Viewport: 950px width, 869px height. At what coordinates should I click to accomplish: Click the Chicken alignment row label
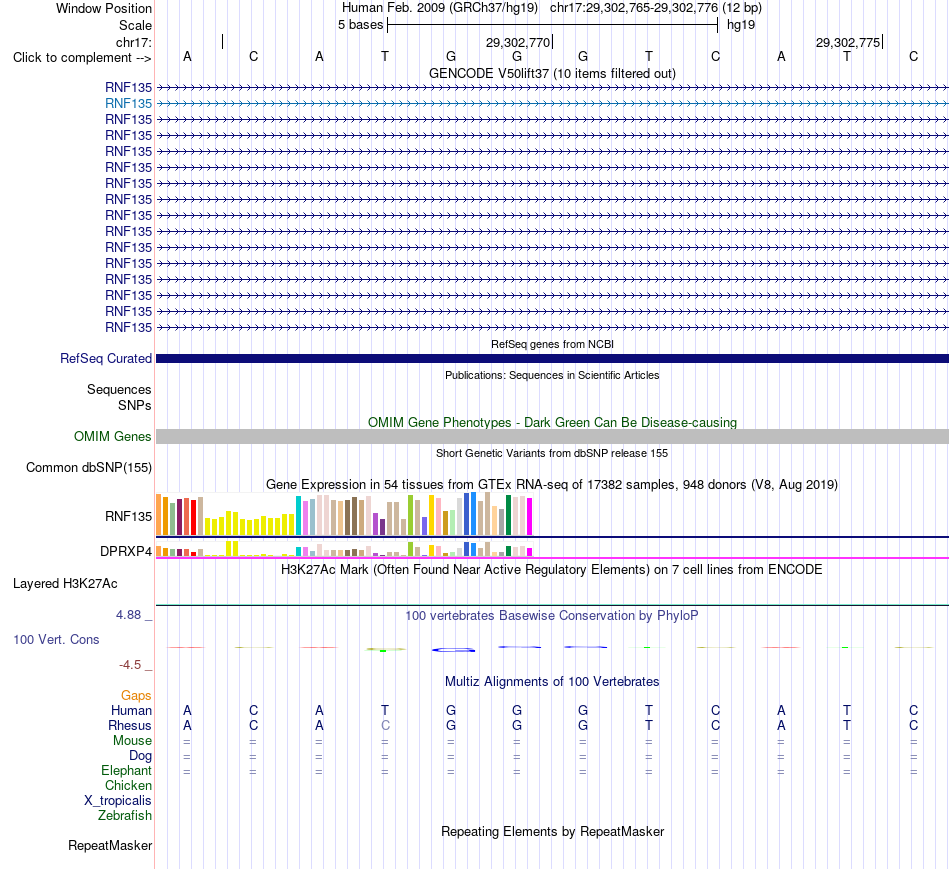click(128, 785)
